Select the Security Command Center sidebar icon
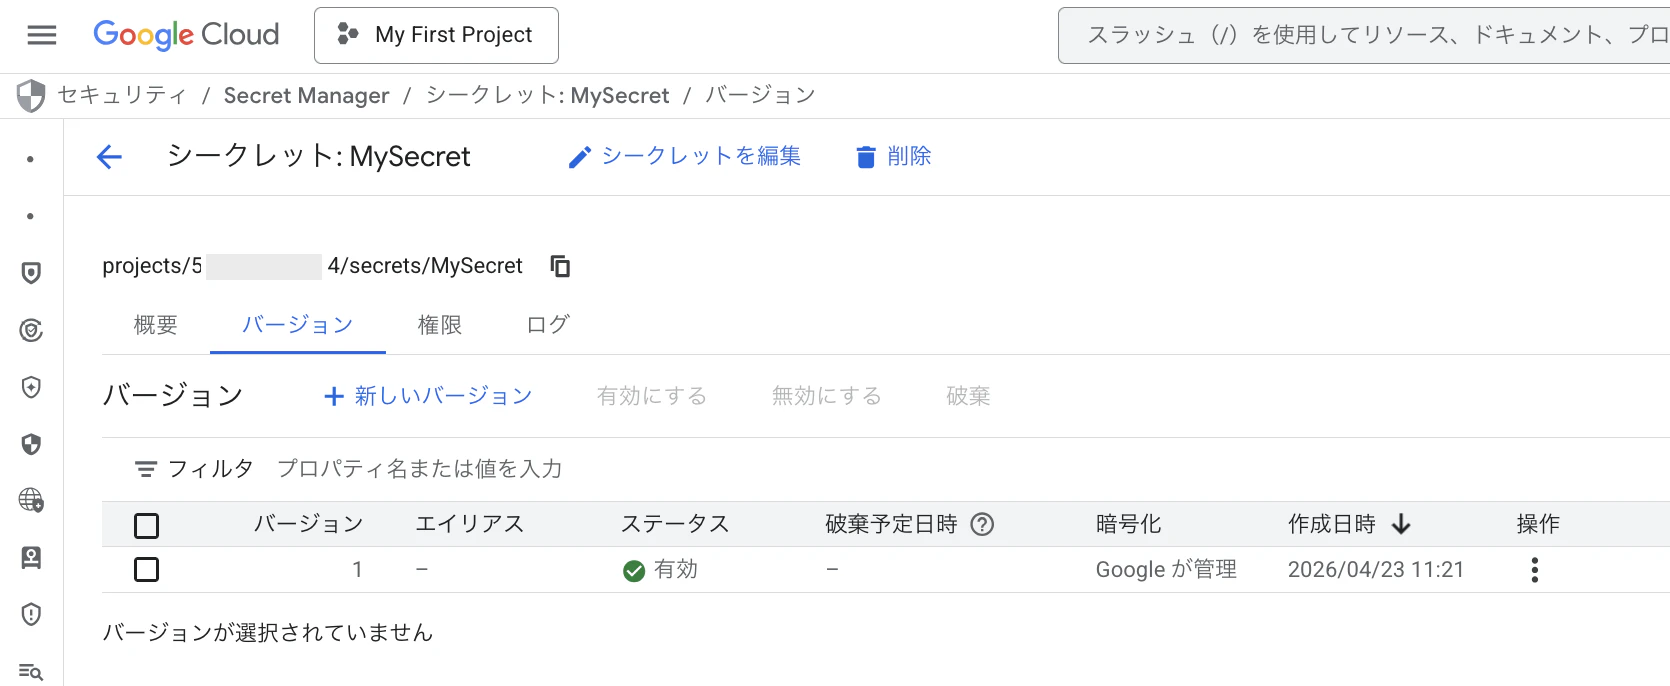The image size is (1670, 686). pos(30,330)
